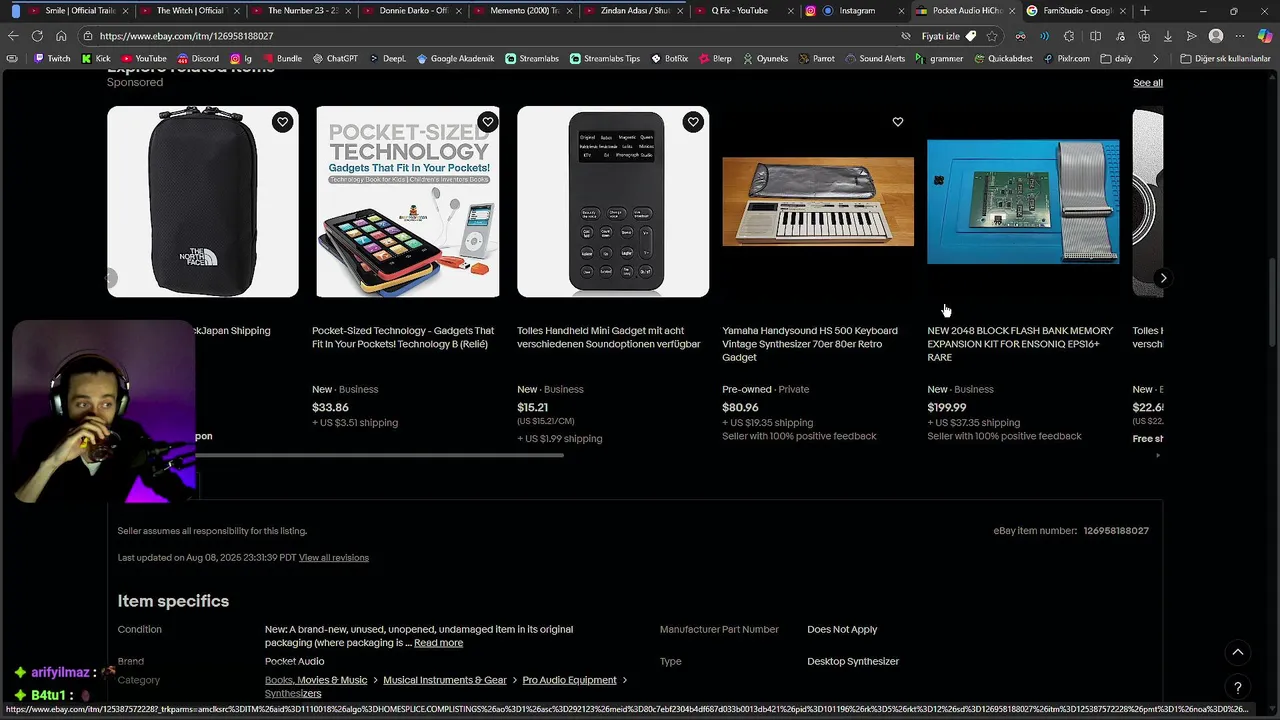This screenshot has height=720, width=1280.
Task: Select the $80.96 Yamaha price
Action: click(740, 408)
